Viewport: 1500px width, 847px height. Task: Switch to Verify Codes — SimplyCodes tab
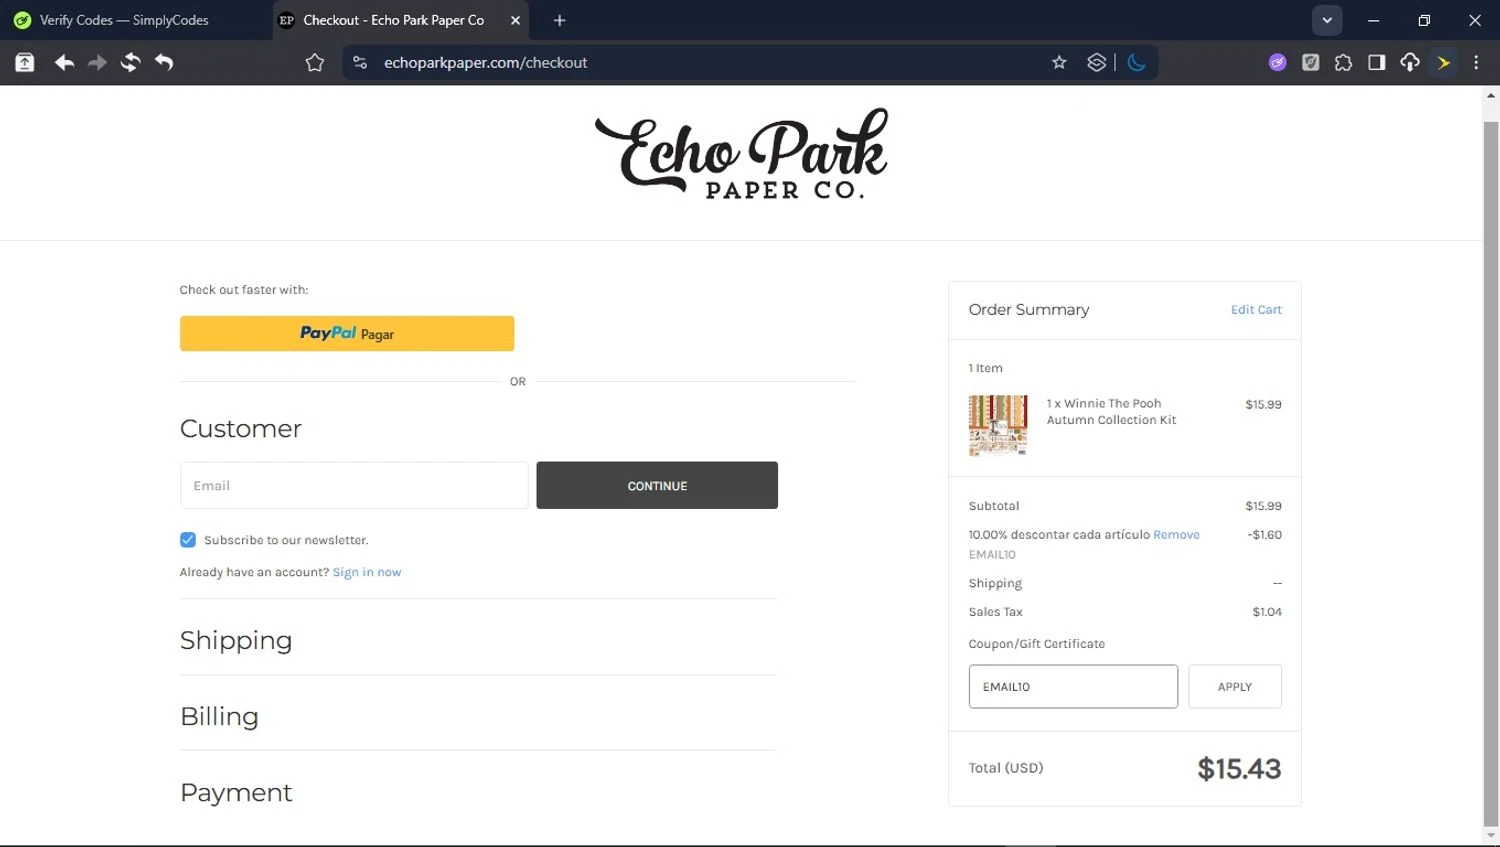(124, 20)
